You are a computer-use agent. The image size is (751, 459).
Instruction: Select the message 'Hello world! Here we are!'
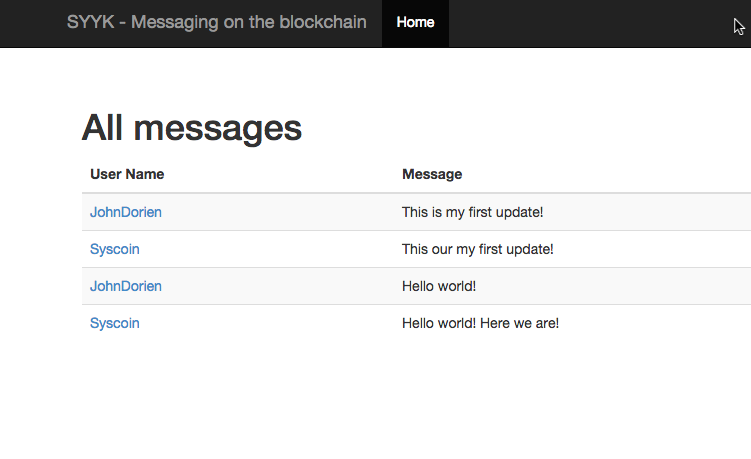click(480, 323)
